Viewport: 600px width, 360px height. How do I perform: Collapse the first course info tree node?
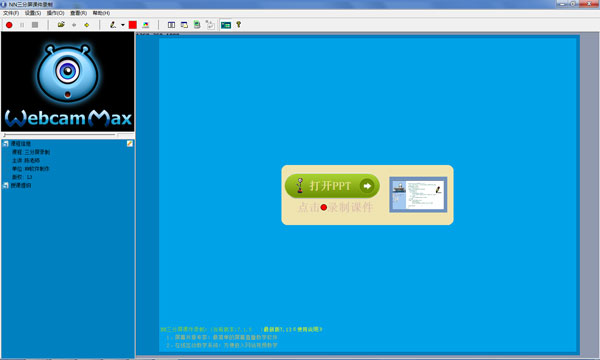6,144
